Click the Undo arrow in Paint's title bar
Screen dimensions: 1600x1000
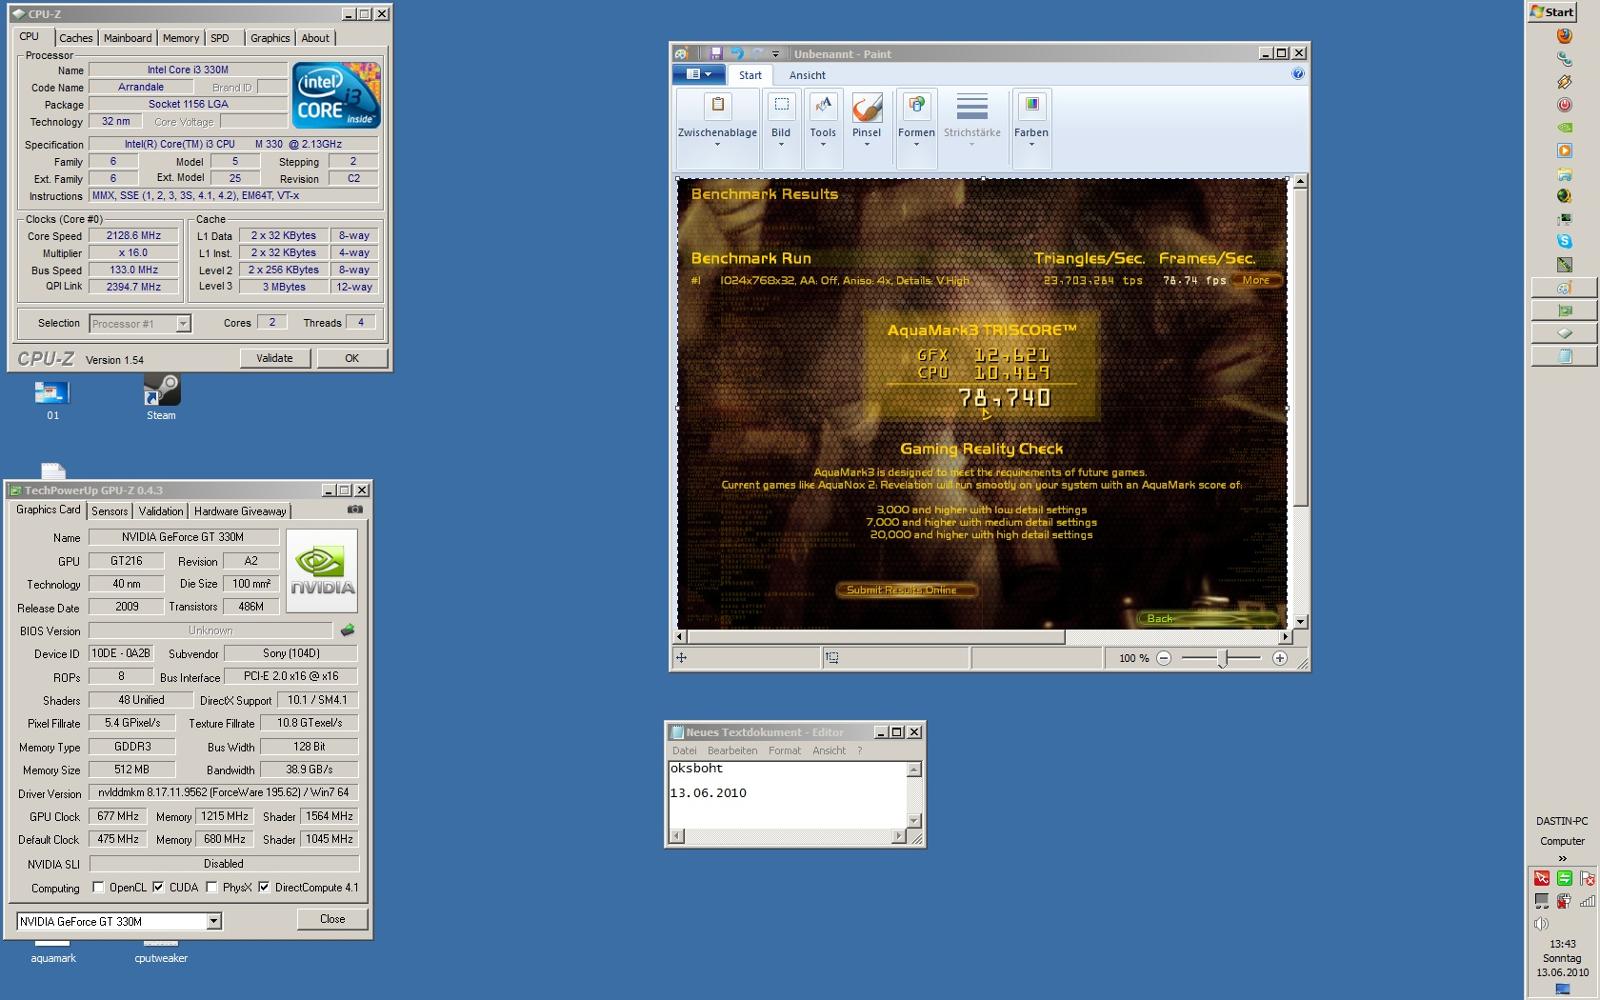[x=737, y=54]
